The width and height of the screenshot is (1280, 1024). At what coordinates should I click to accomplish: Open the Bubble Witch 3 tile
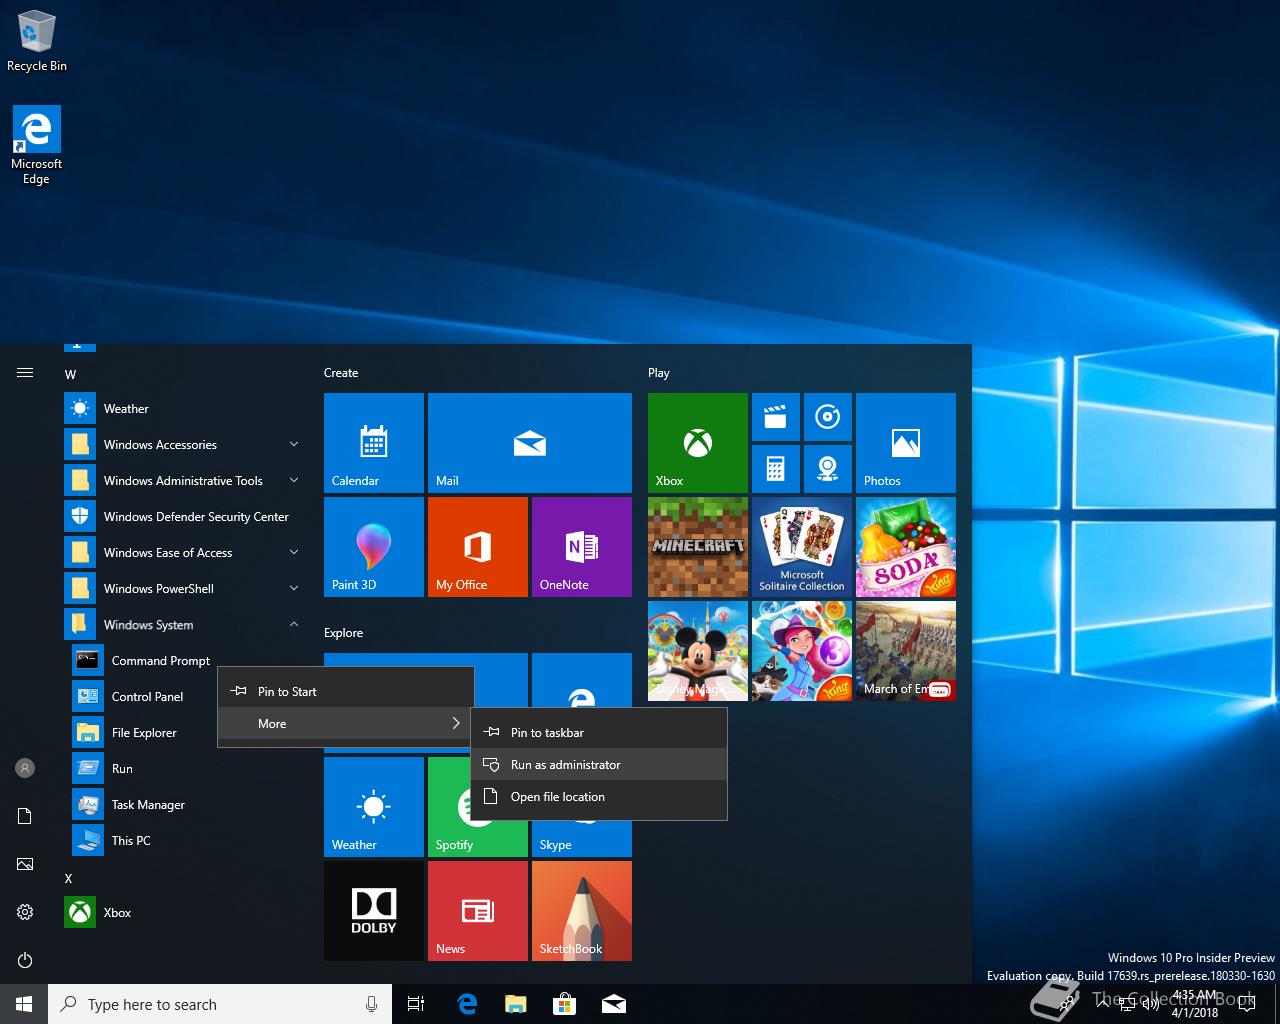point(802,651)
